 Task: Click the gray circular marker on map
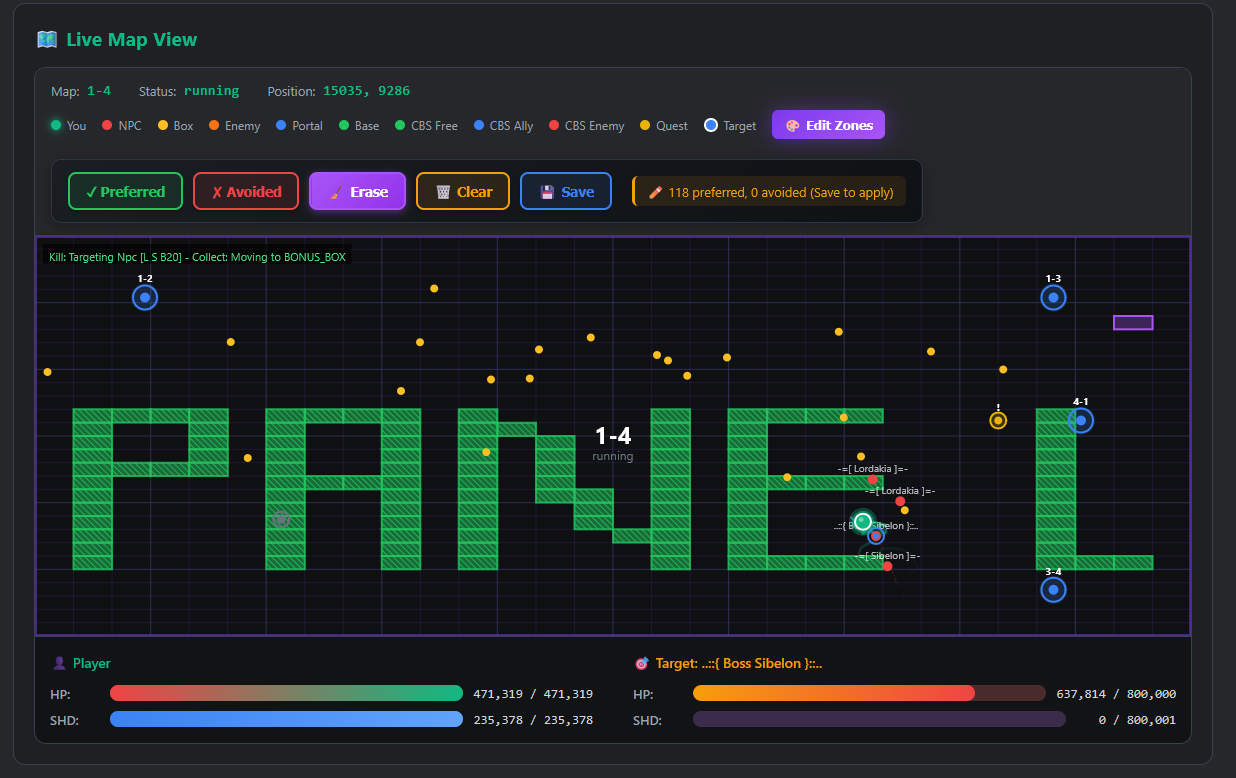pos(281,519)
